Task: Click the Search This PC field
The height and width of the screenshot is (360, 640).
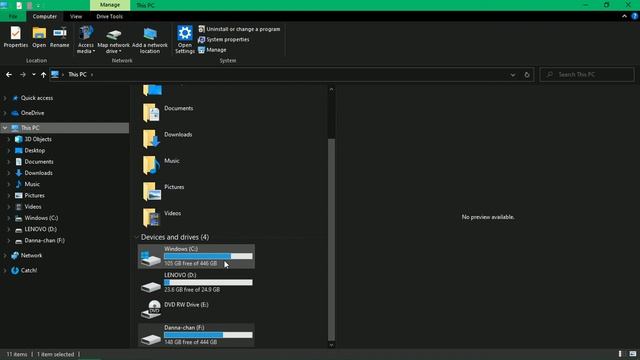Action: point(587,74)
